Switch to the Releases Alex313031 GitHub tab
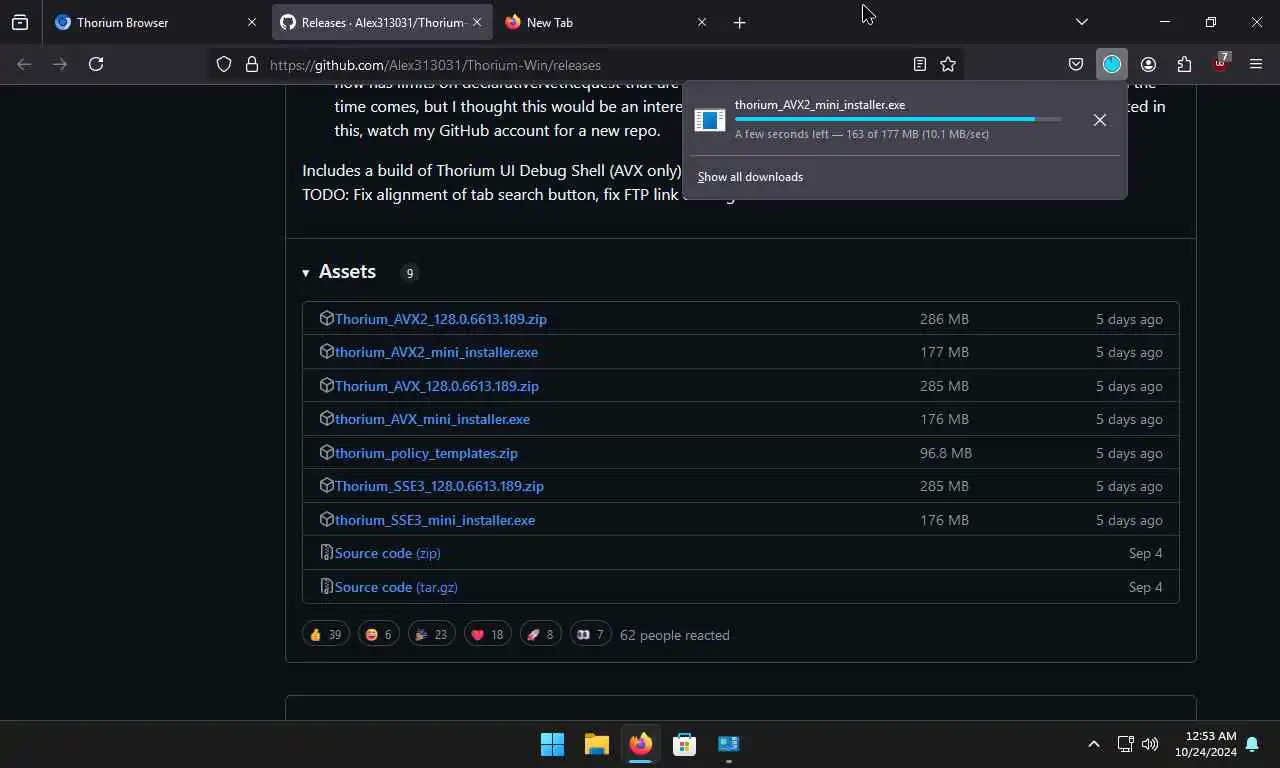Screen dimensions: 1280x768 tap(382, 22)
